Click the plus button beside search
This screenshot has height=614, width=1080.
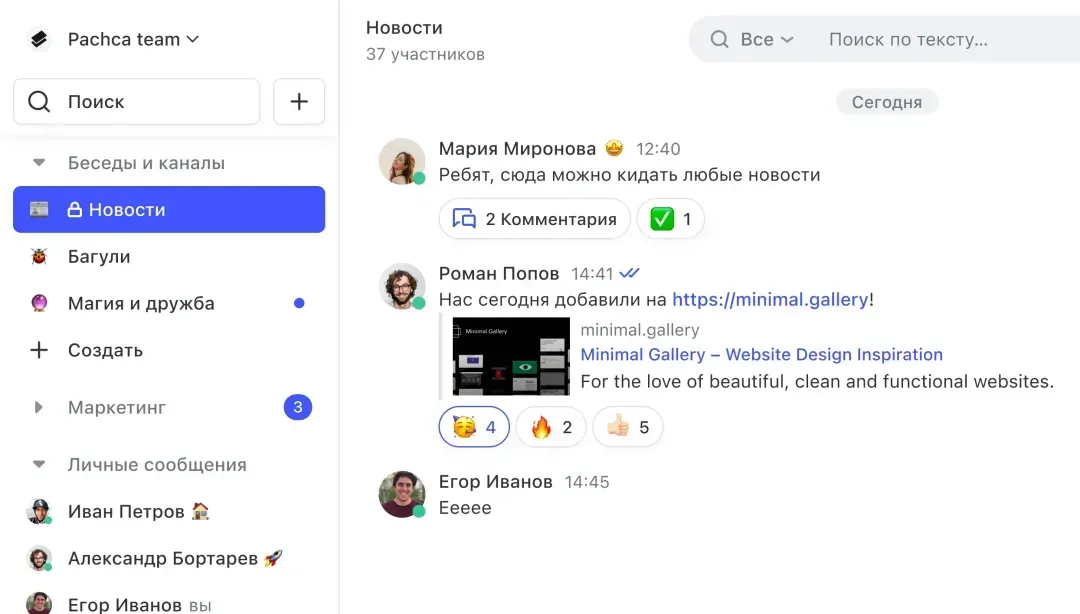[x=299, y=102]
